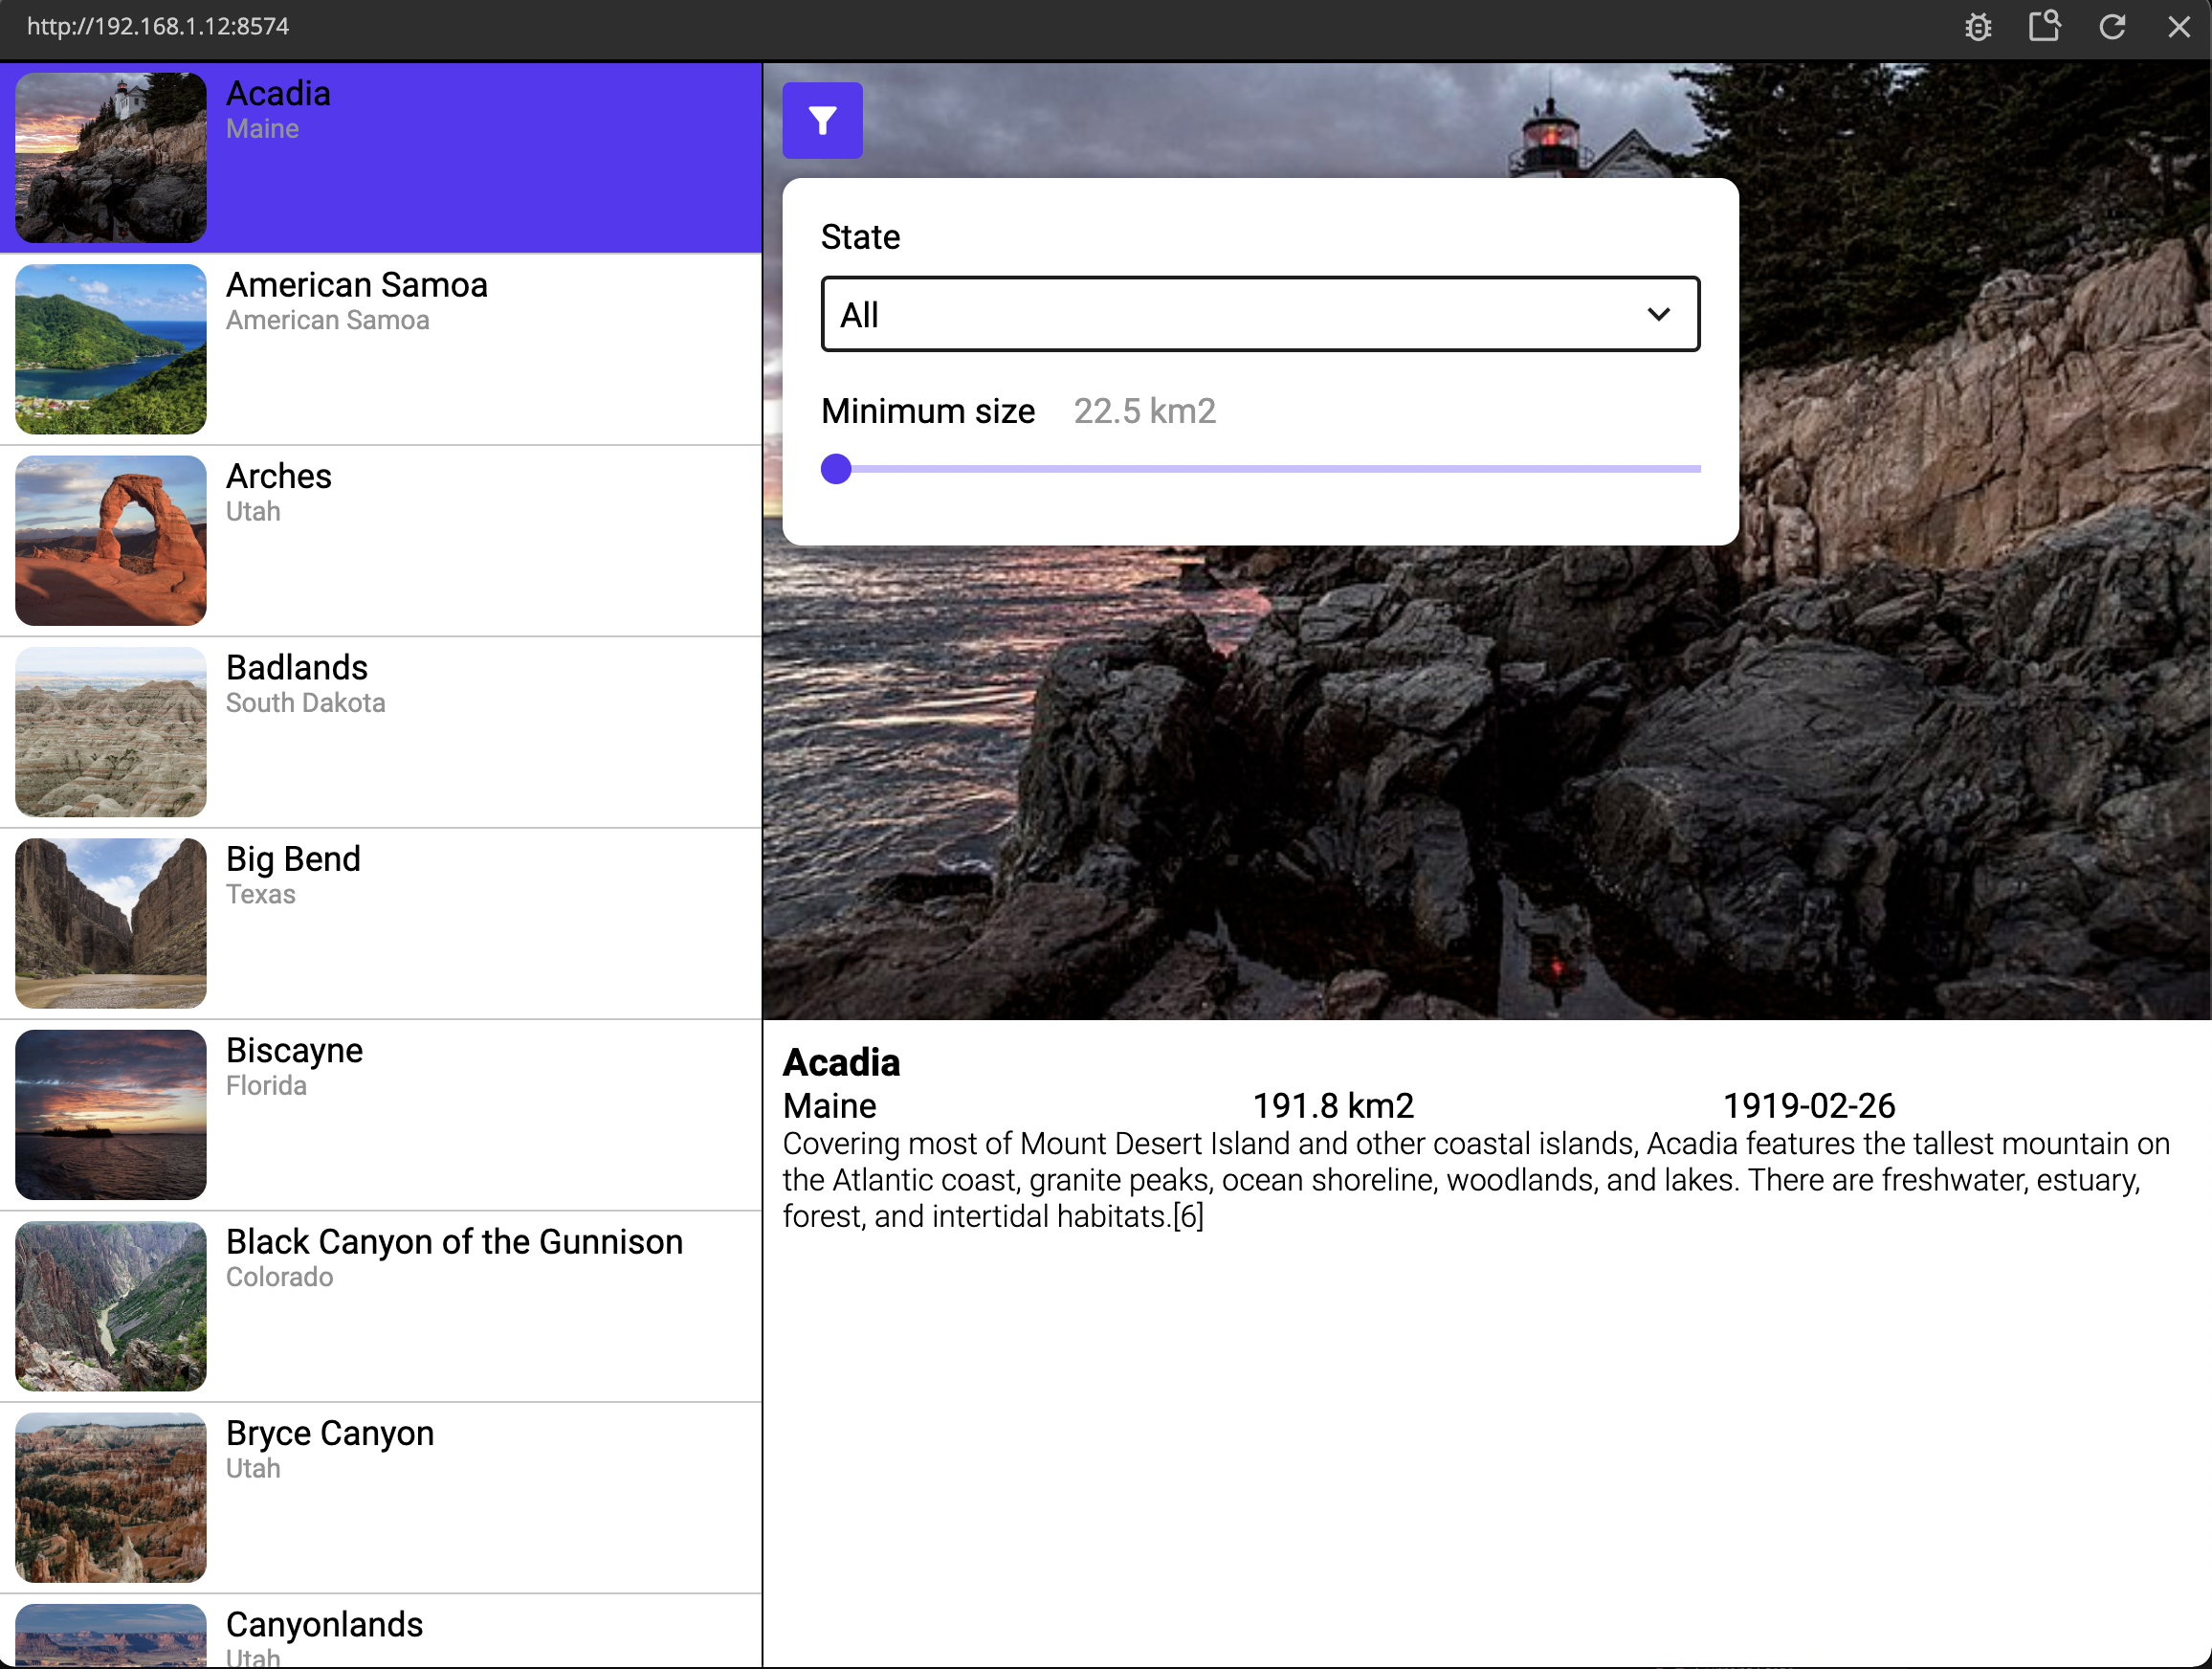
Task: Select Black Canyon of the Gunnison entry
Action: coord(381,1306)
